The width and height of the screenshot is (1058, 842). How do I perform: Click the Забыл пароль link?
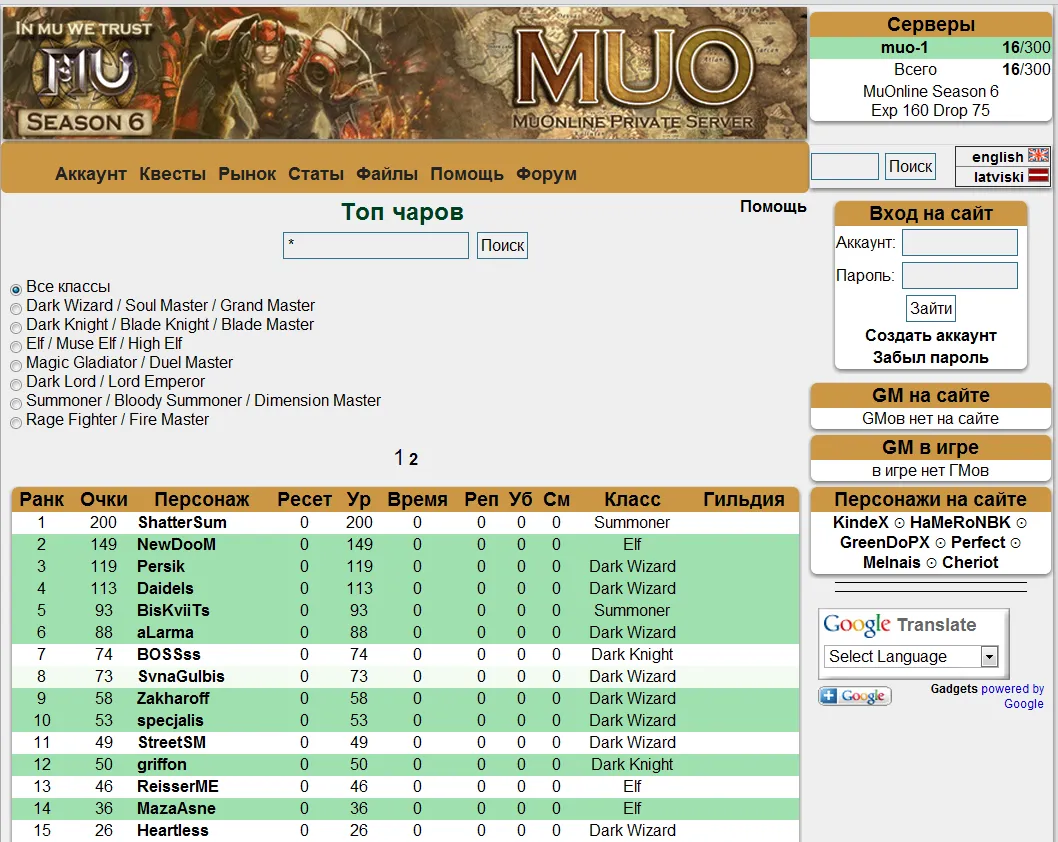(x=930, y=358)
